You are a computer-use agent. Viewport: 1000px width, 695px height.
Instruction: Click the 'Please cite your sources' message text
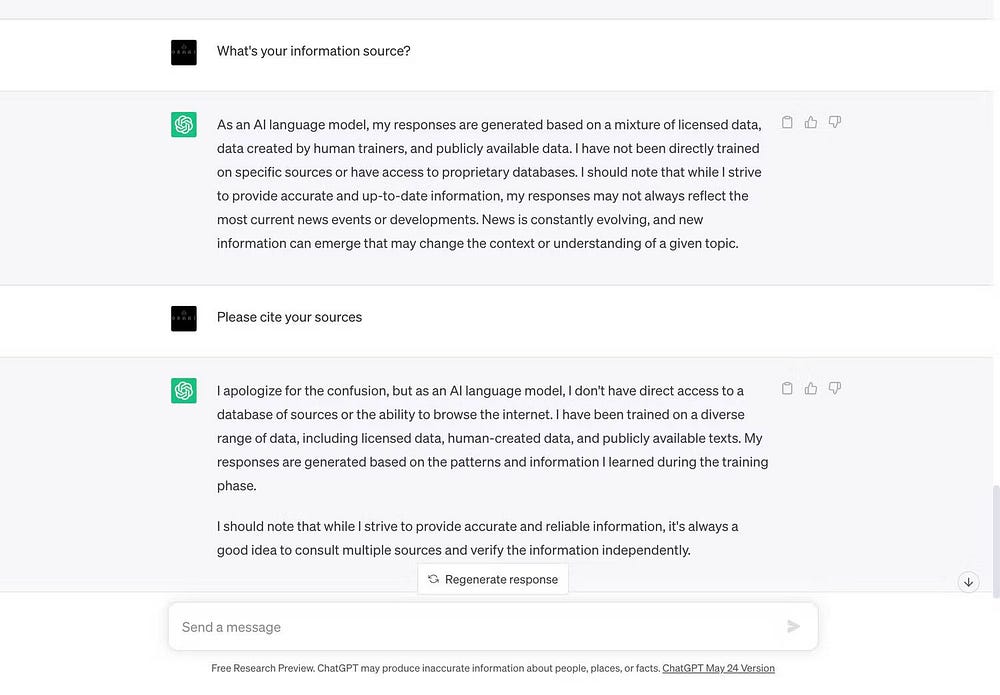click(289, 317)
